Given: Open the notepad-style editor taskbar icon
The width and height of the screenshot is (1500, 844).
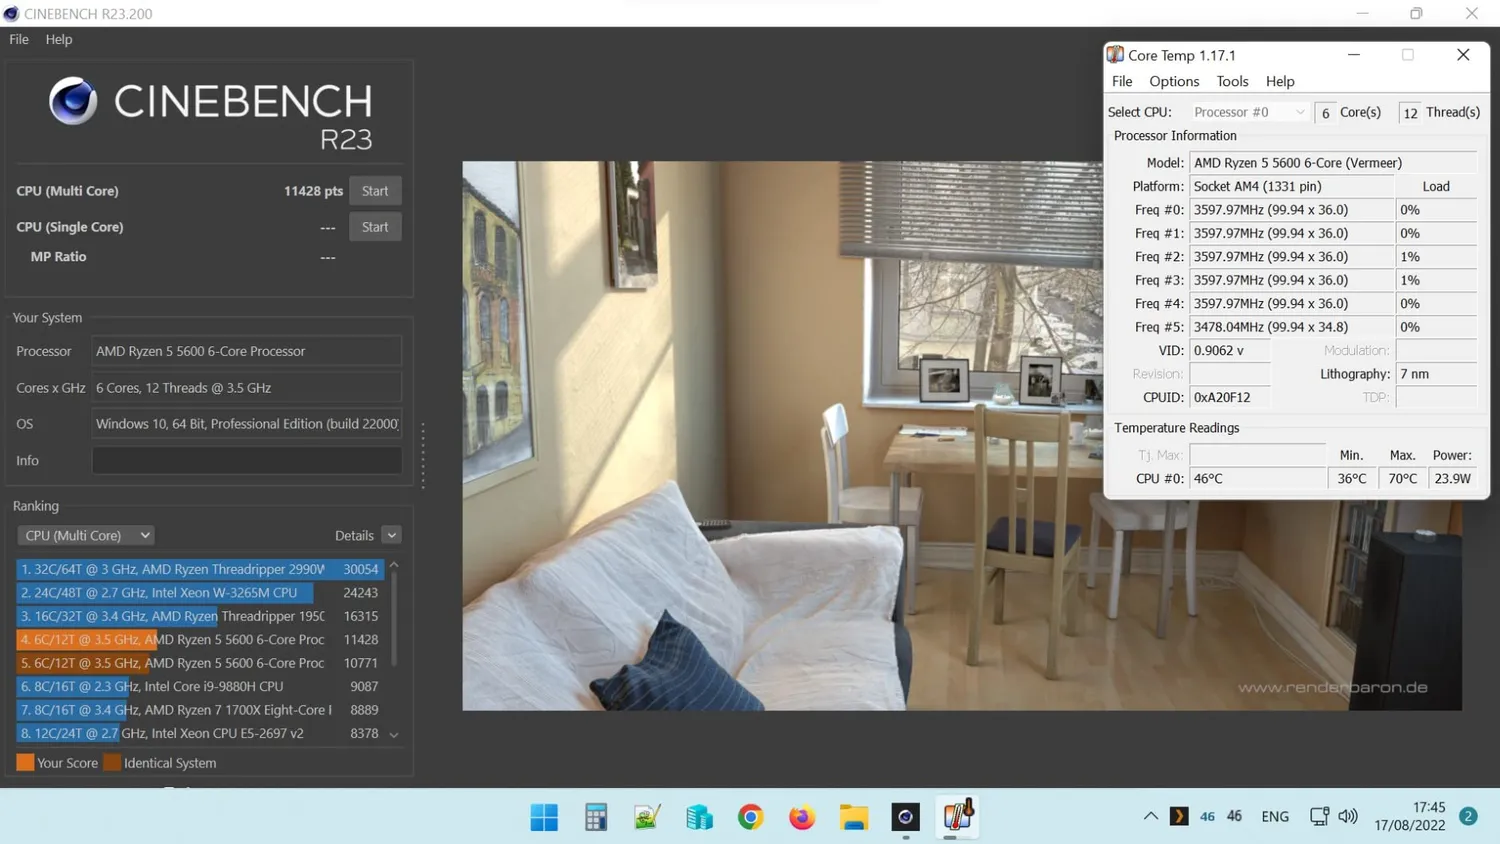Looking at the screenshot, I should pyautogui.click(x=647, y=817).
